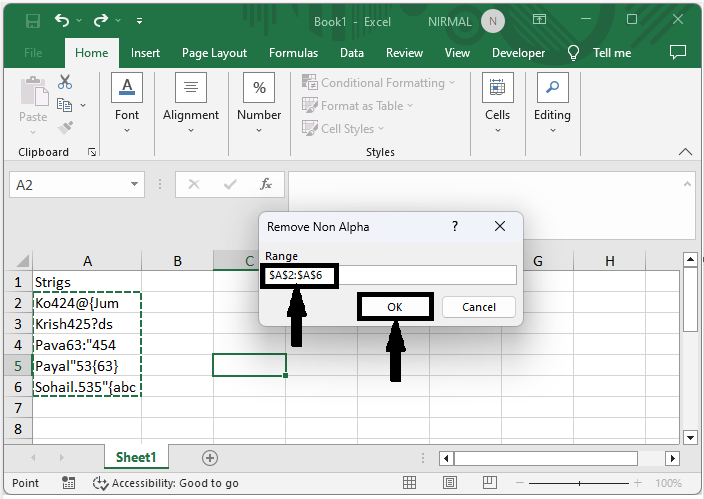Image resolution: width=704 pixels, height=499 pixels.
Task: Open the Clipboard dialog launcher
Action: pyautogui.click(x=92, y=152)
